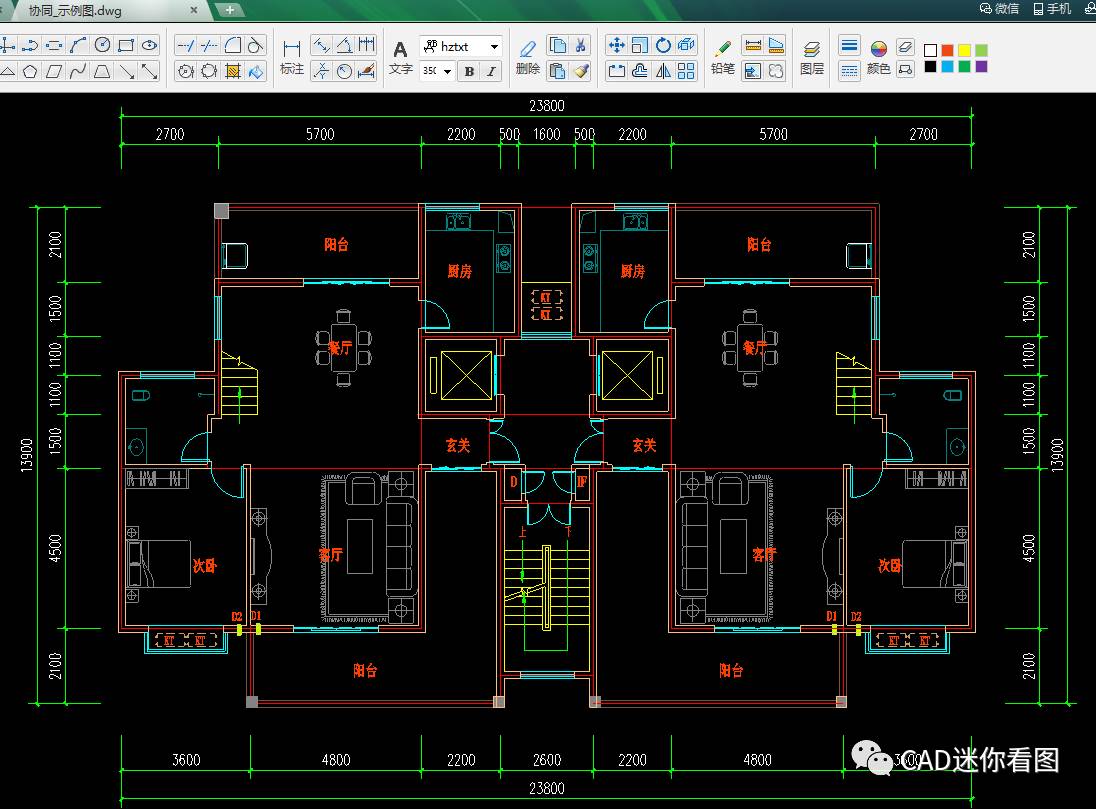Open the 微信 WeChat link
1096x809 pixels.
pos(999,8)
